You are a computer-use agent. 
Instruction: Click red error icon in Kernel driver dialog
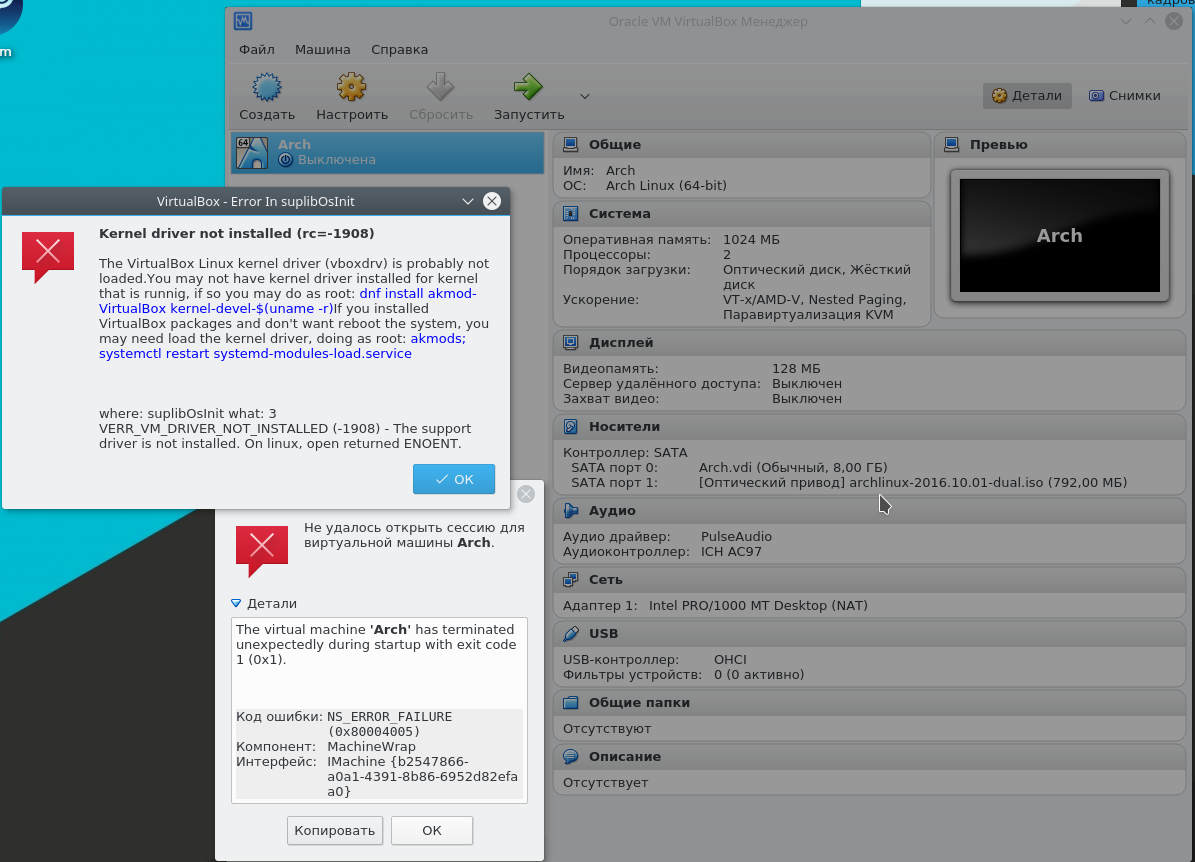48,256
